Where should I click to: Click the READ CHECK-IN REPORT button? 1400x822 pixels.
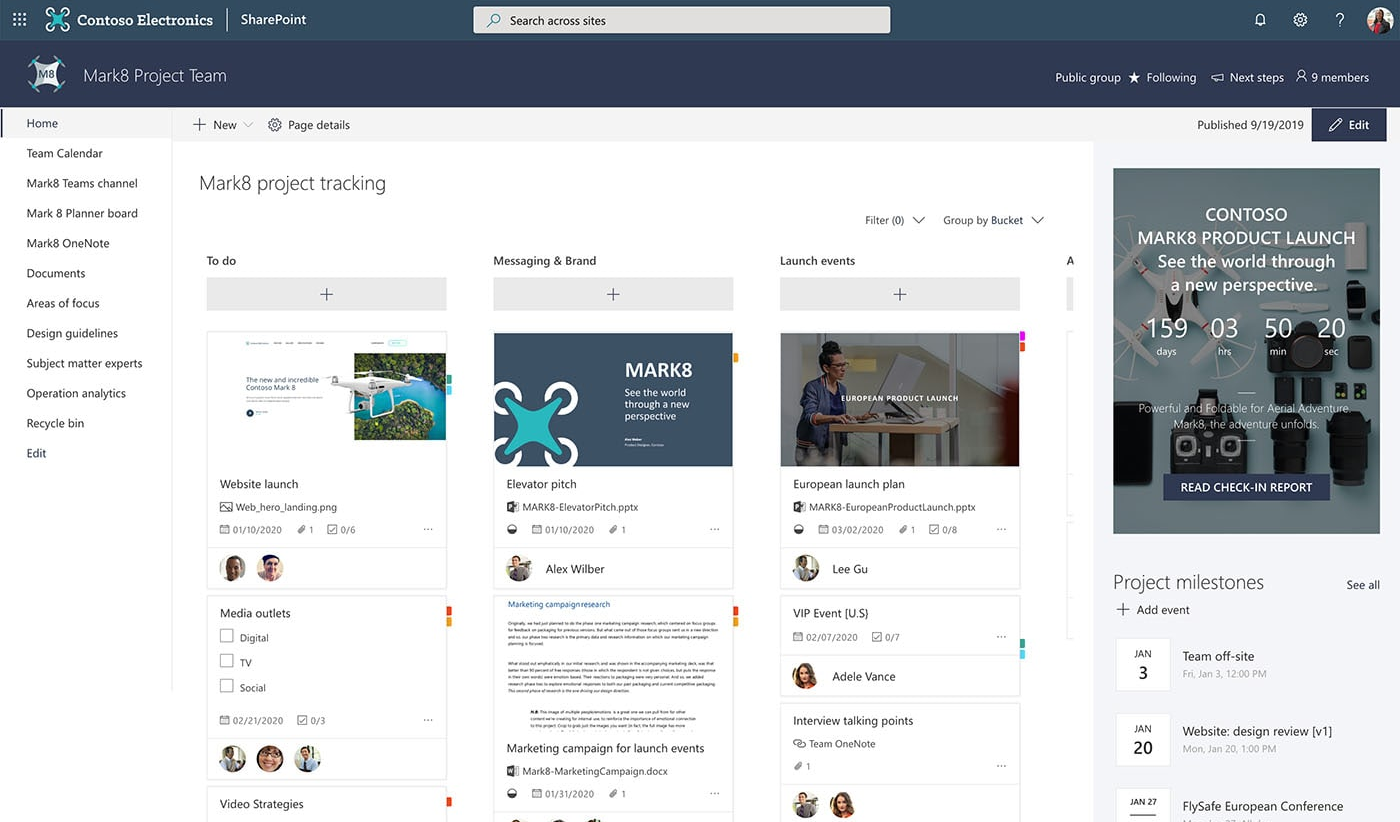pos(1246,487)
